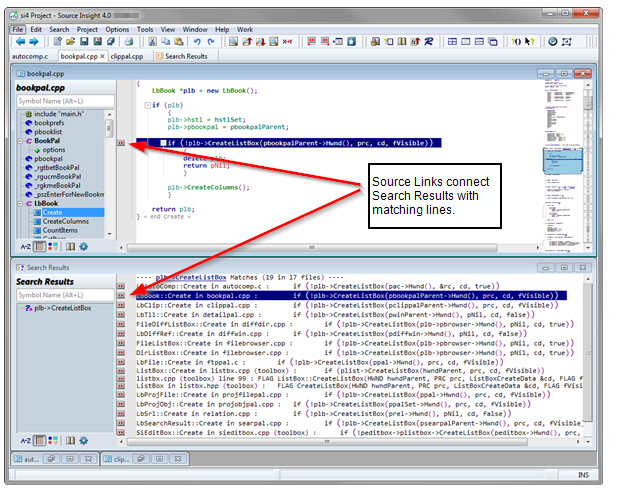Click the Symbol Name field in Search Results panel
Viewport: 621px width, 494px height.
pos(65,295)
